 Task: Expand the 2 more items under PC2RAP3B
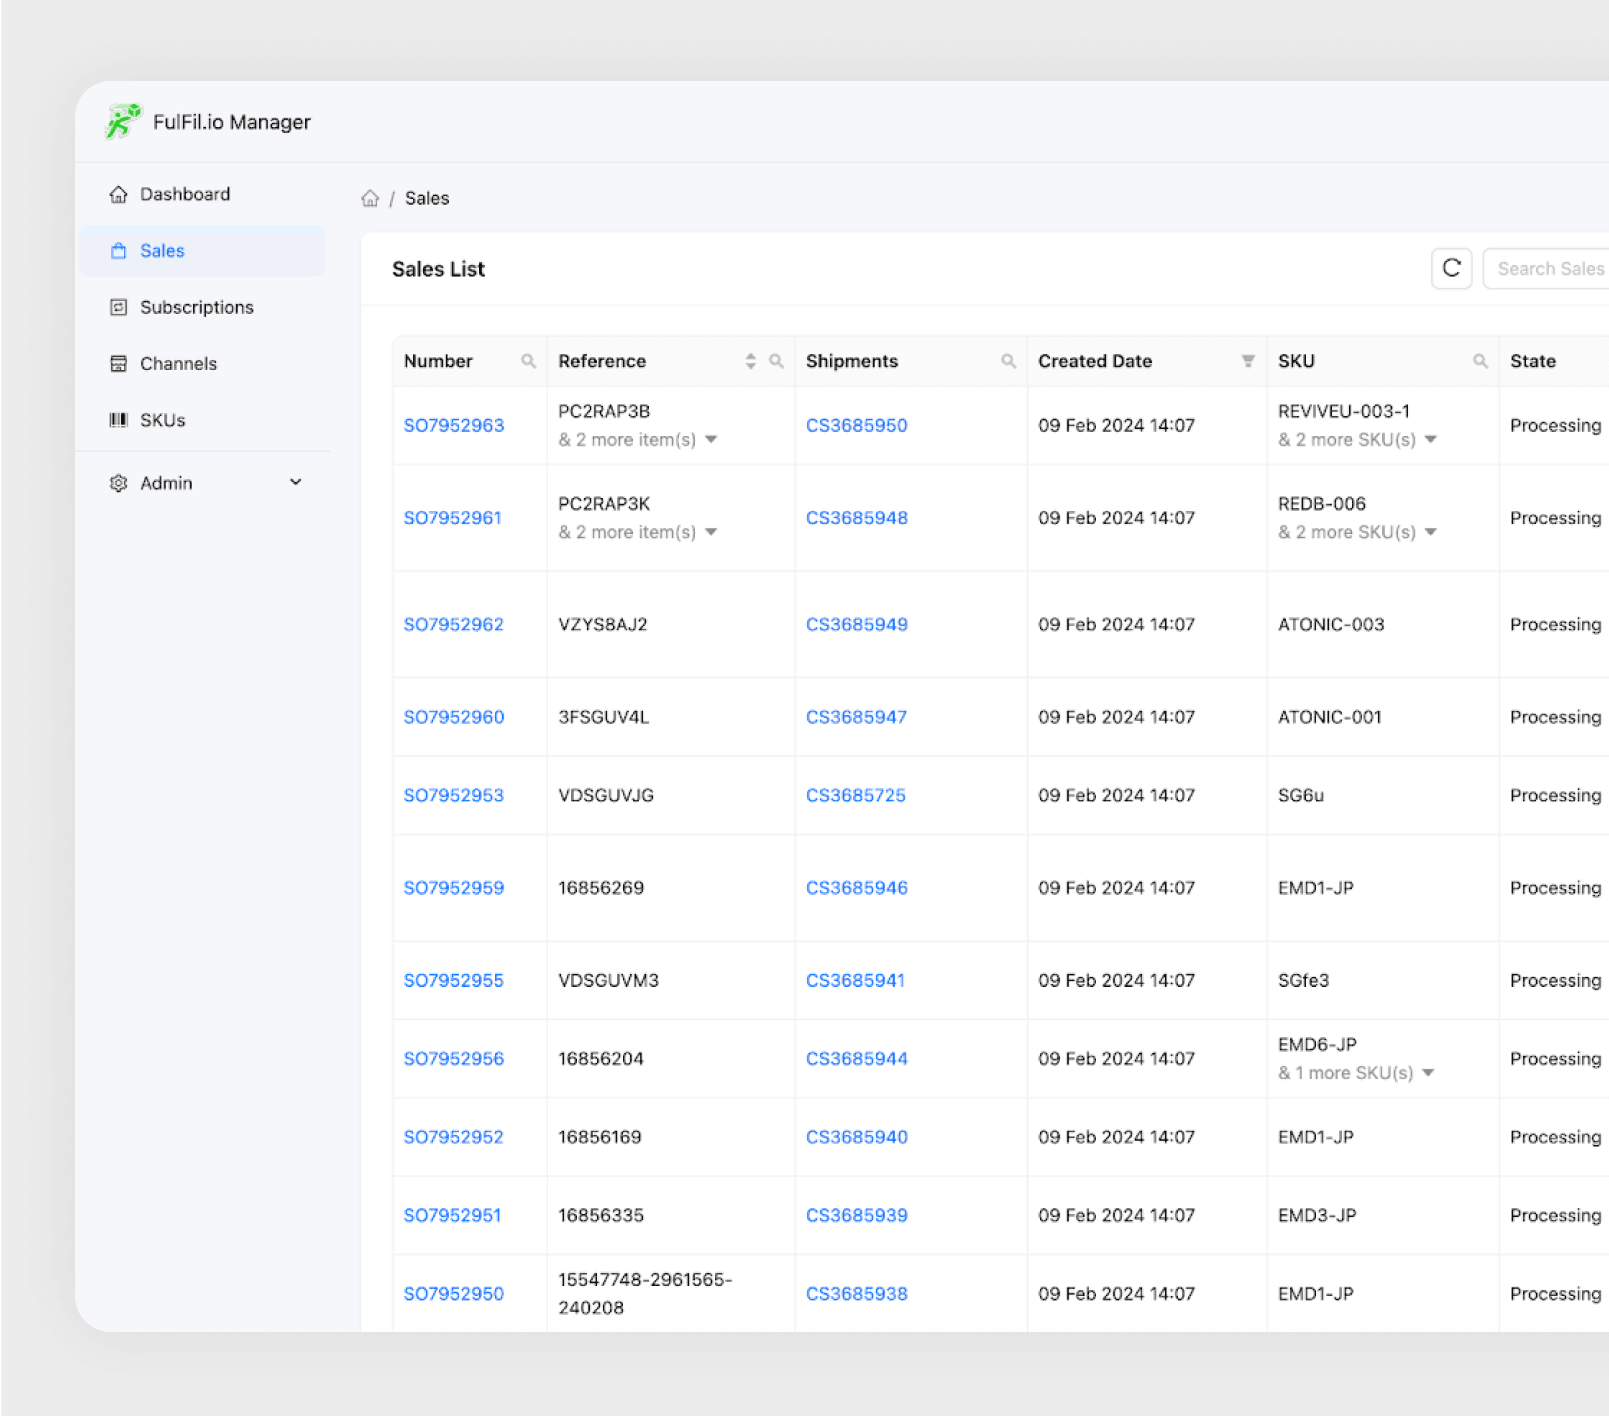point(710,439)
